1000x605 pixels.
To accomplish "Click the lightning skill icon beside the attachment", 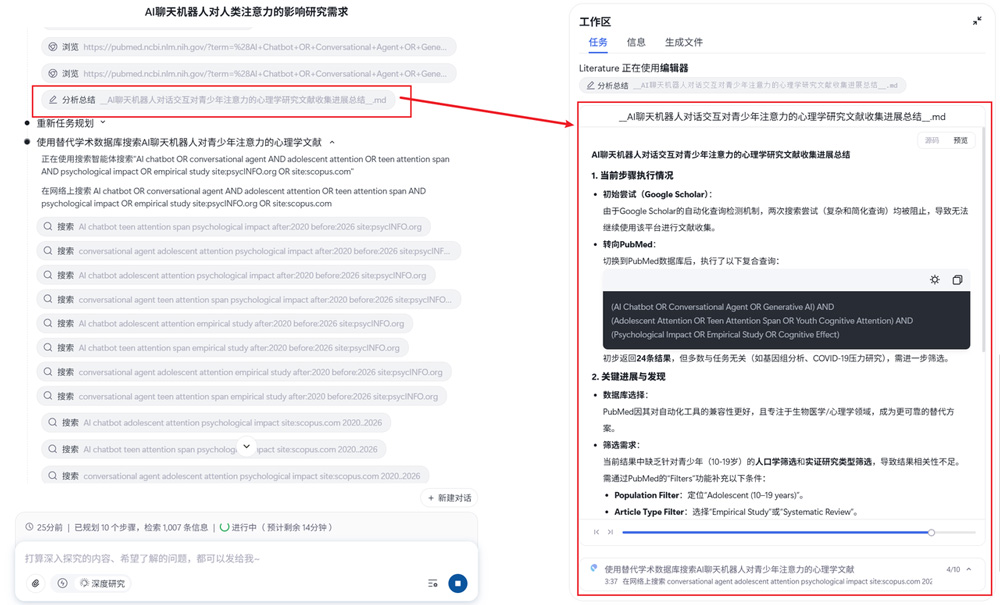I will [x=61, y=582].
